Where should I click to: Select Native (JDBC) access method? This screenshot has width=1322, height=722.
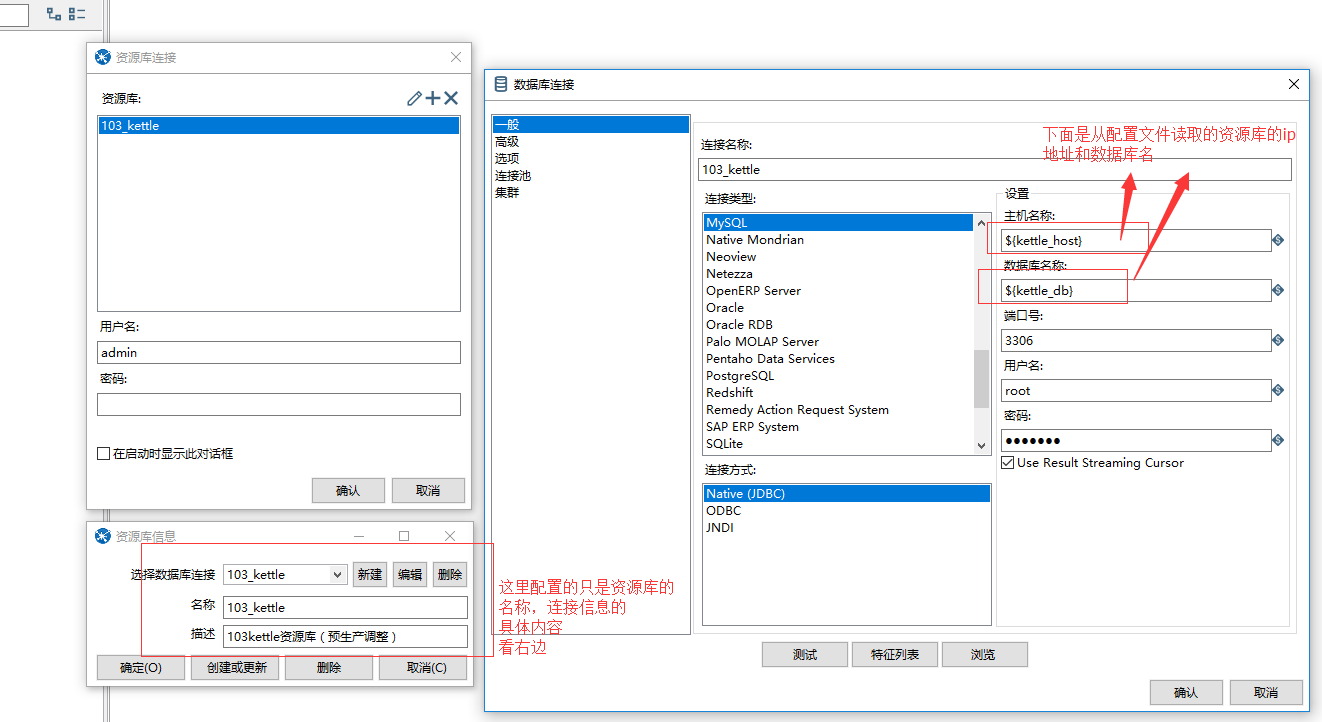846,494
